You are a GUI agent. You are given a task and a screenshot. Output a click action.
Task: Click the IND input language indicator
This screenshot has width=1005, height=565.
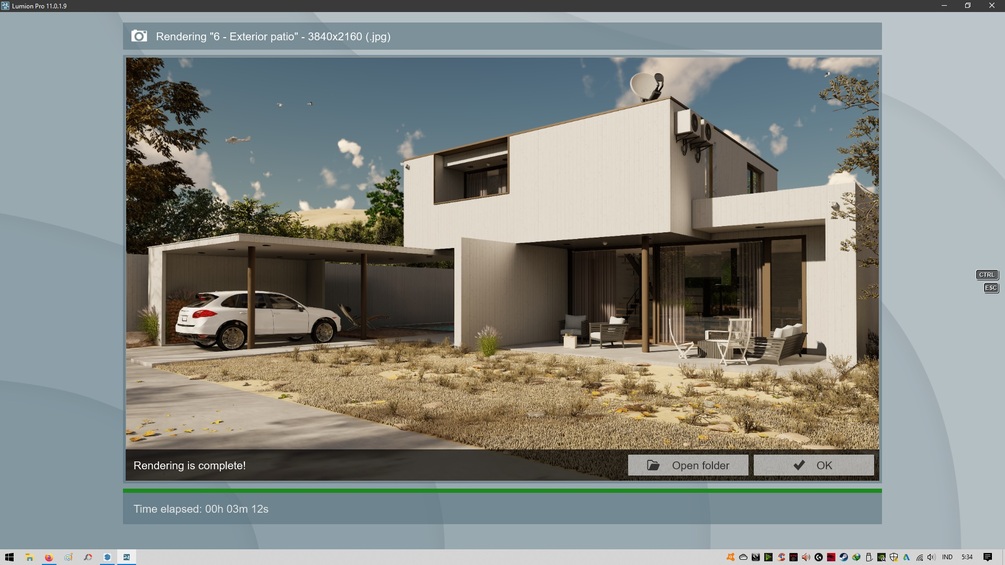[x=947, y=557]
